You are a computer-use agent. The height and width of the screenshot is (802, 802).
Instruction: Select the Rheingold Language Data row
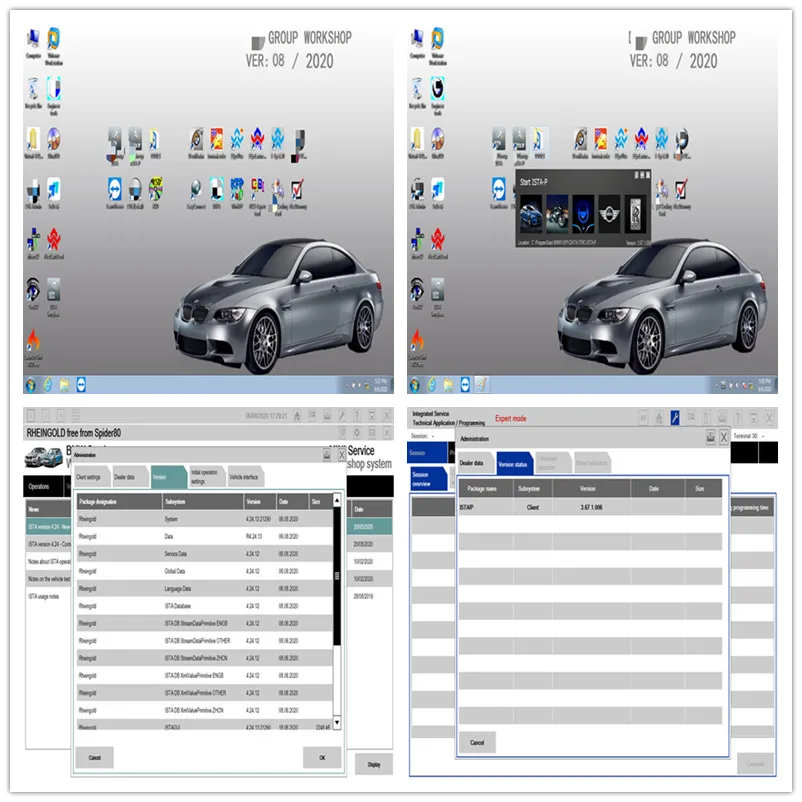pyautogui.click(x=205, y=588)
